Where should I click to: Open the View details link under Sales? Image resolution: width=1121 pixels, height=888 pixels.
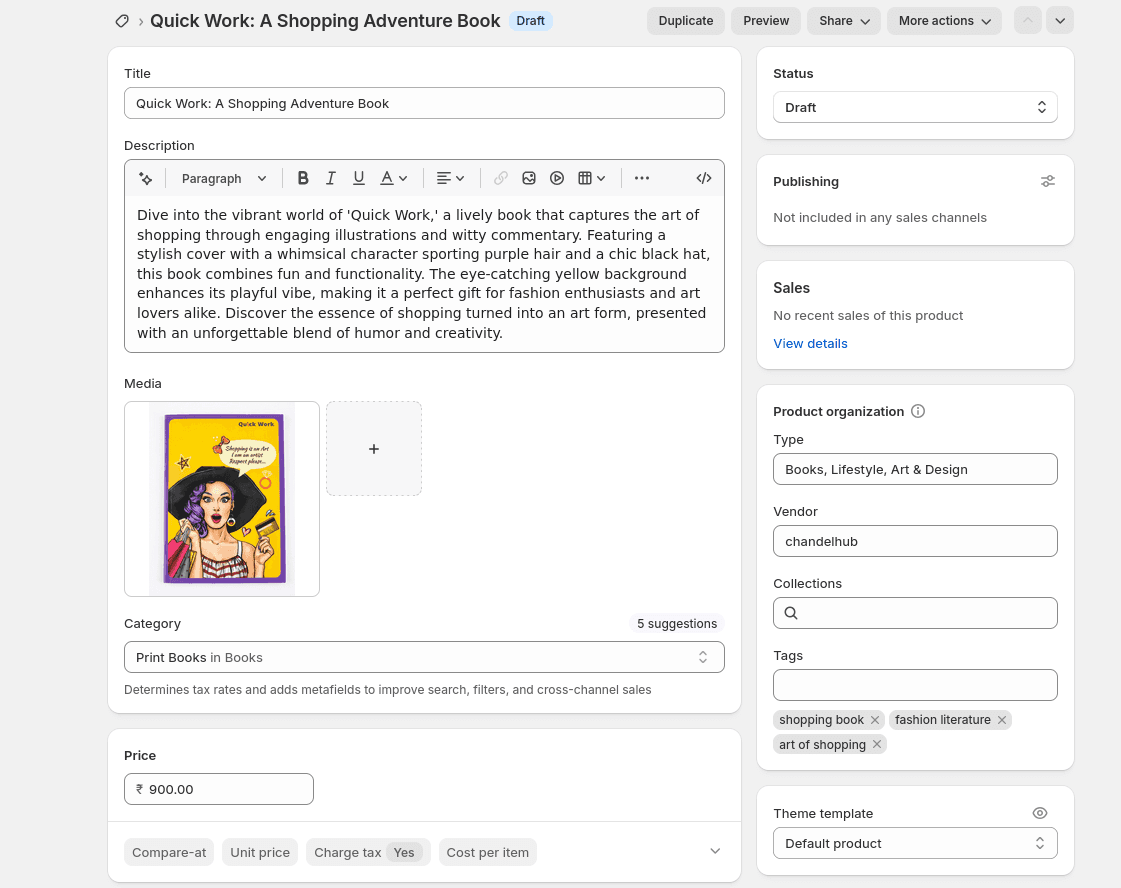click(x=810, y=344)
